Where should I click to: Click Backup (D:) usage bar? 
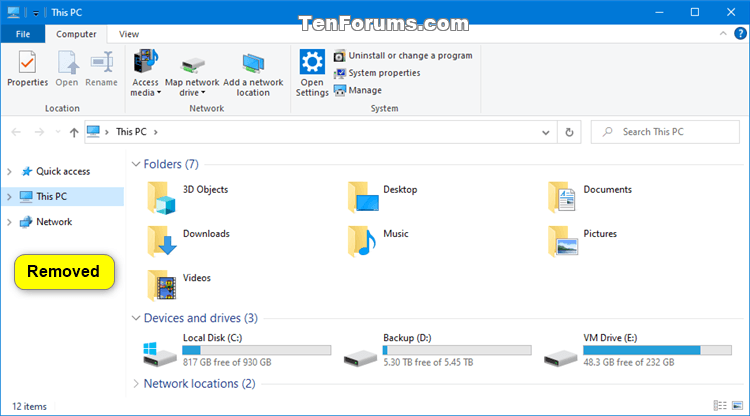457,350
